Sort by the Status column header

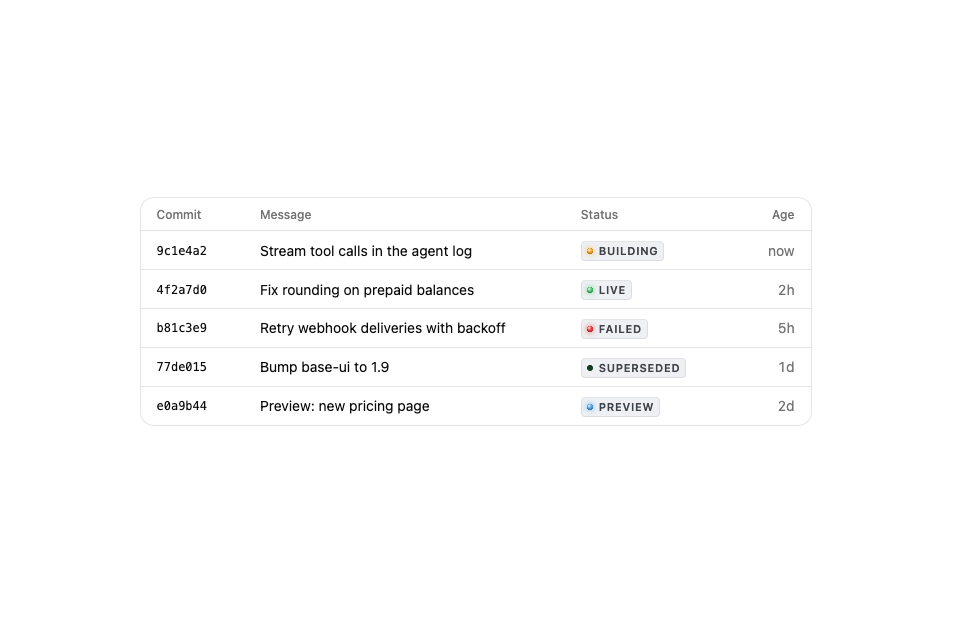point(599,215)
